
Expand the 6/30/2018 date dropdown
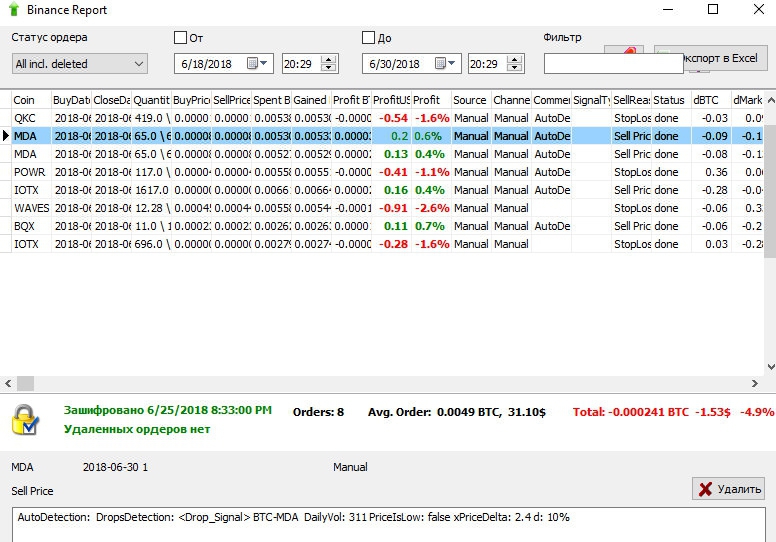pyautogui.click(x=452, y=63)
